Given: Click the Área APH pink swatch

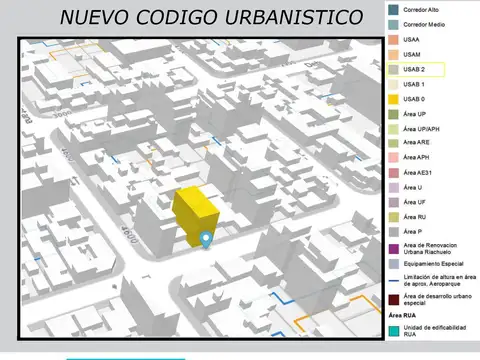Looking at the screenshot, I should coord(393,157).
